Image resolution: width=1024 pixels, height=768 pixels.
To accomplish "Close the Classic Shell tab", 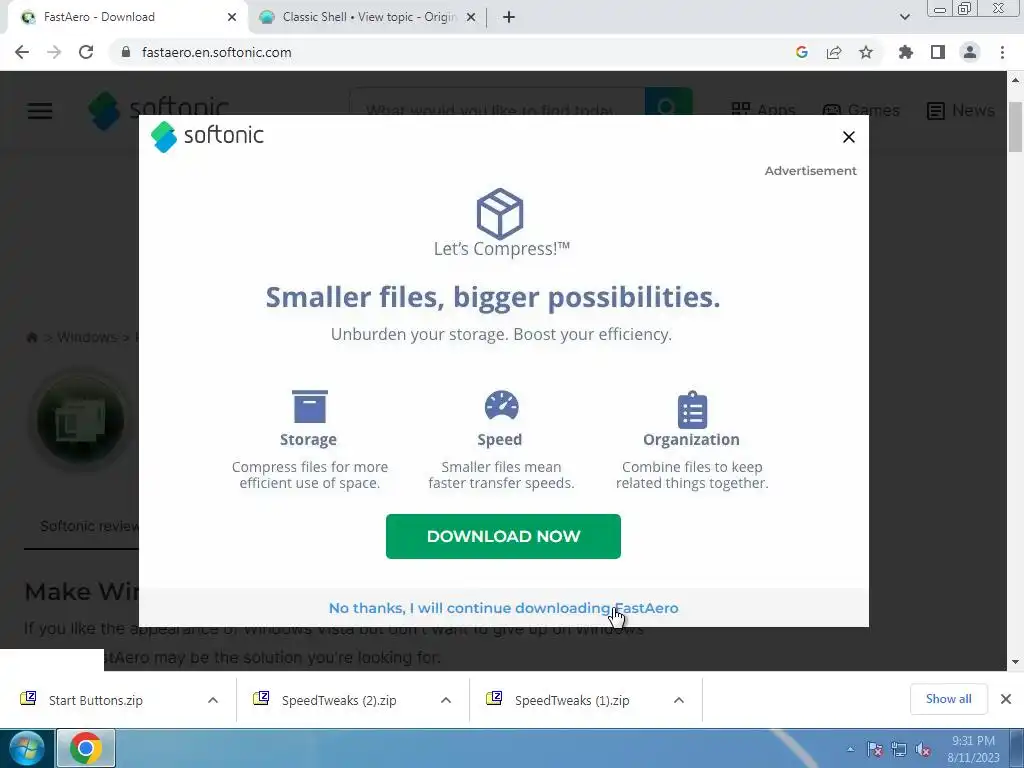I will [x=471, y=18].
